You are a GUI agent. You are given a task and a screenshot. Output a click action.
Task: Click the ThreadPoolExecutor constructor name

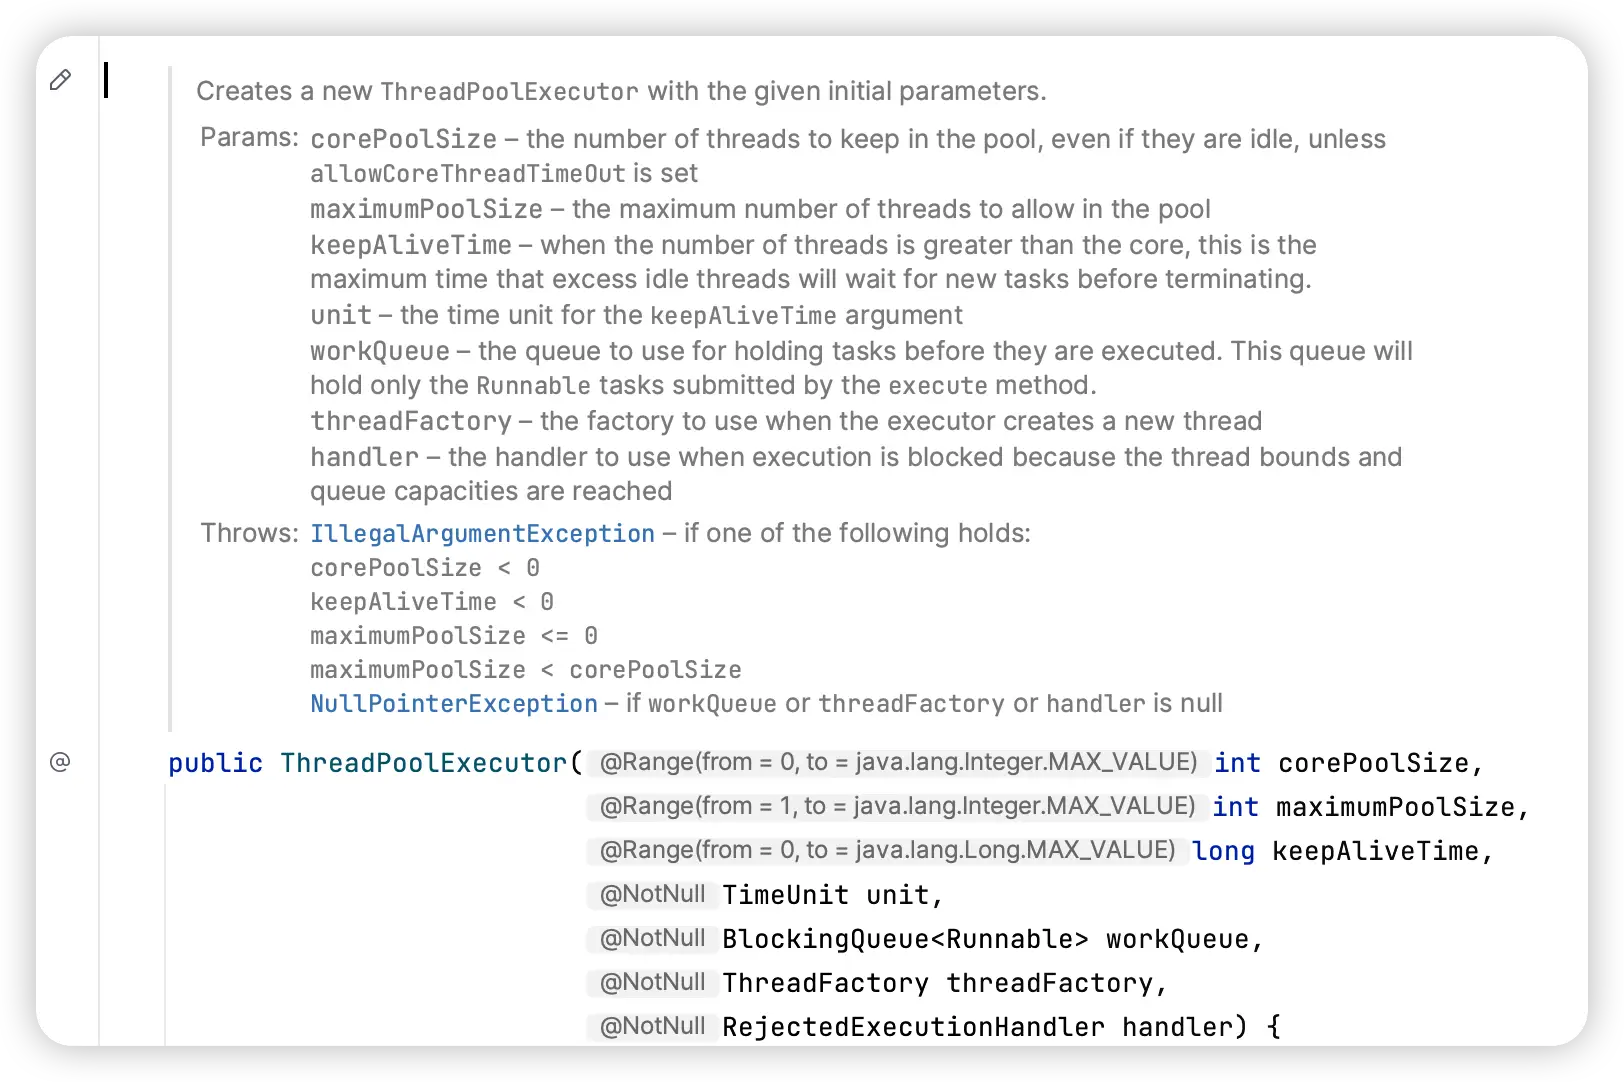[x=424, y=763]
